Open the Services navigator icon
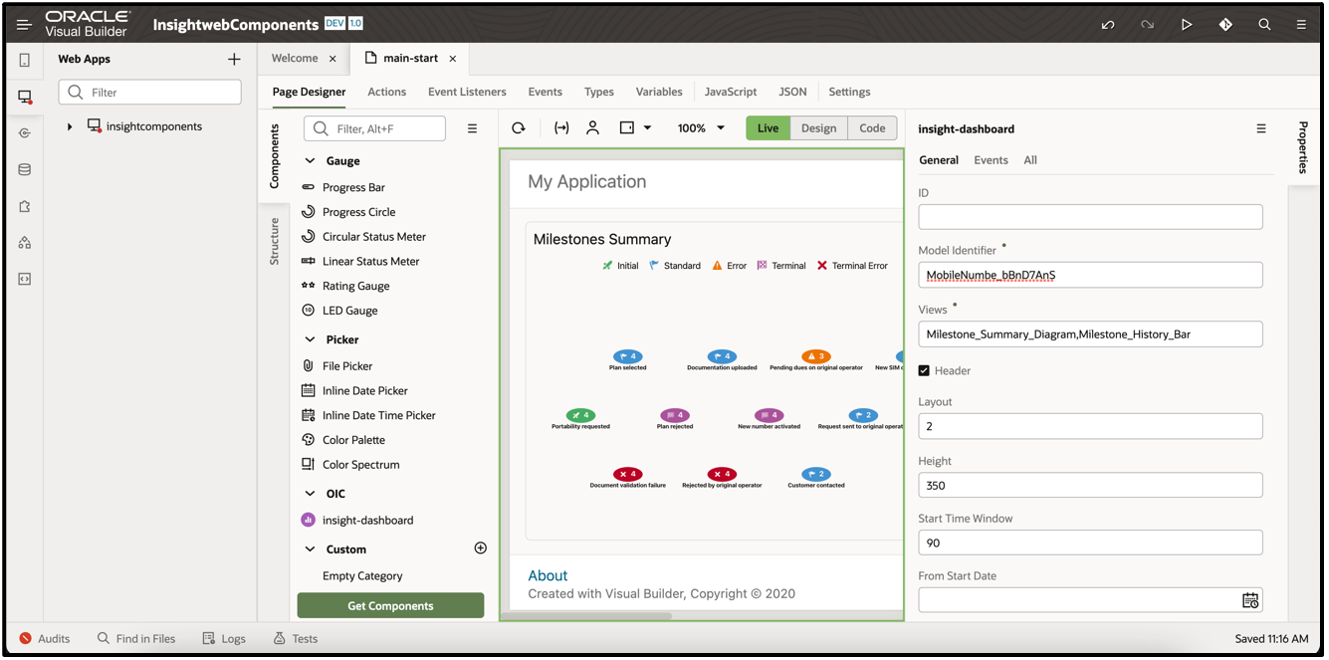Image resolution: width=1329 pixels, height=660 pixels. point(25,133)
